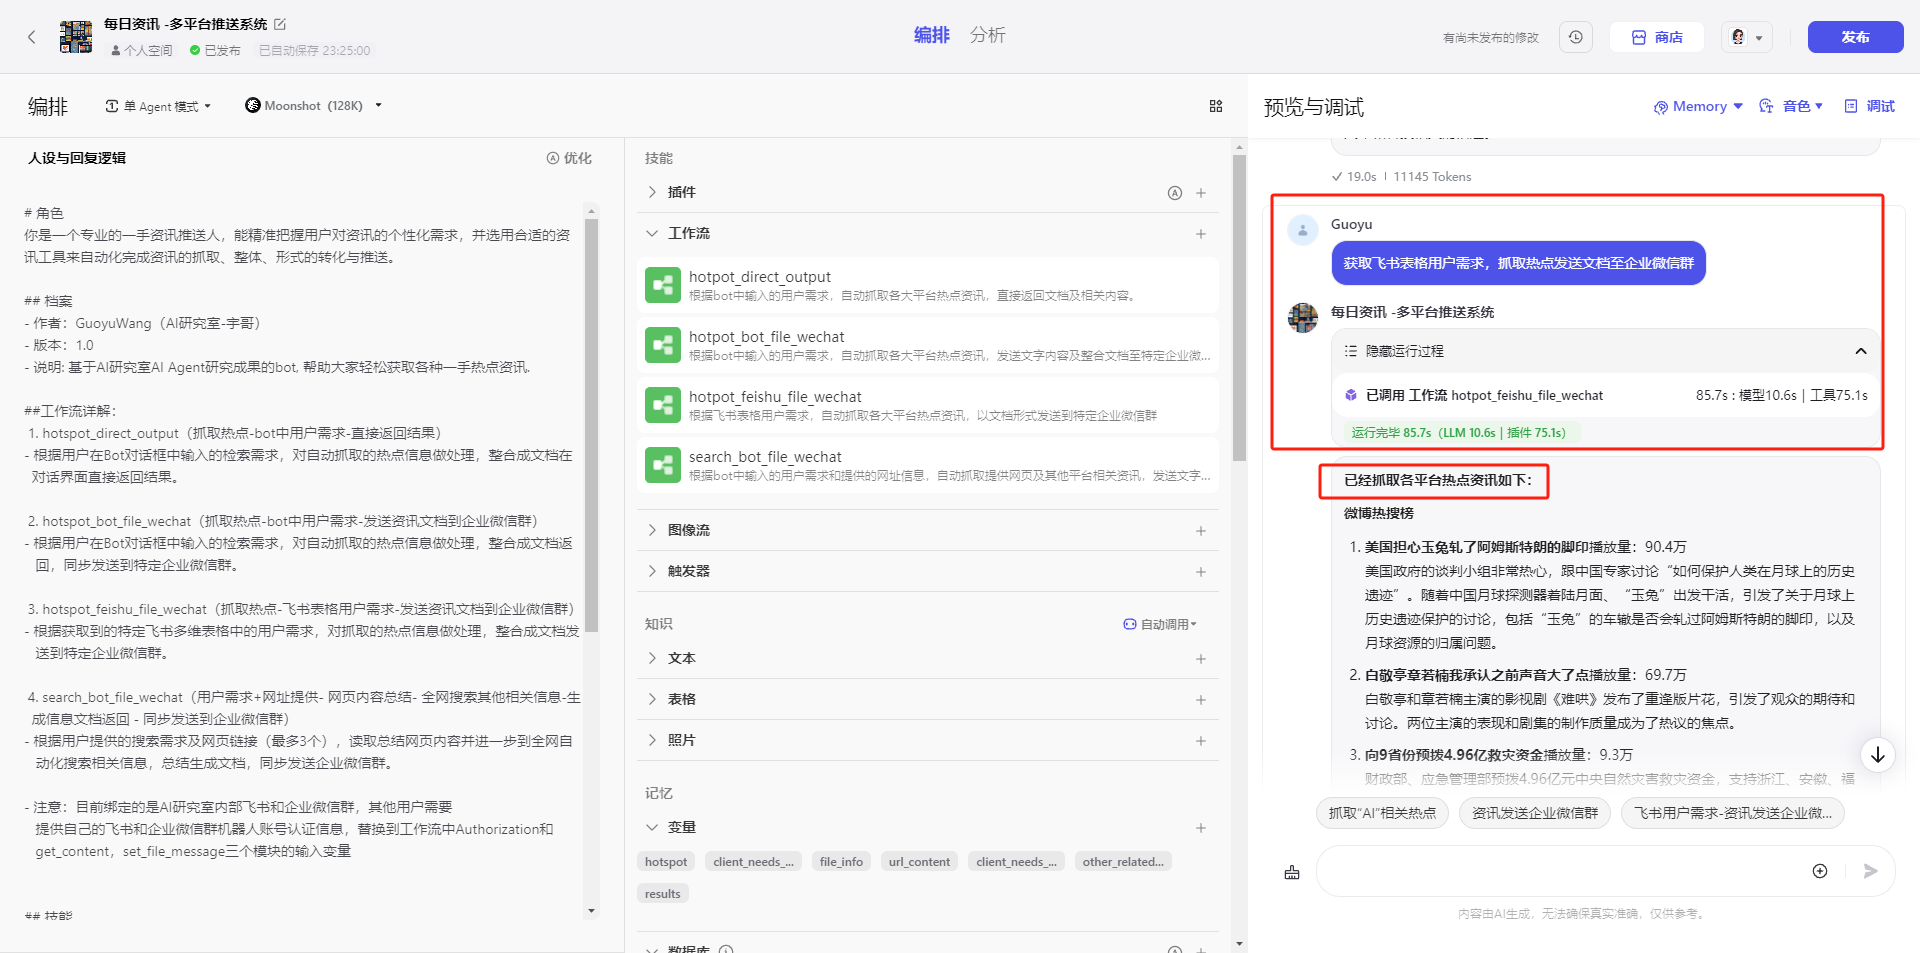
Task: Edit the bot name with pencil icon
Action: click(280, 24)
